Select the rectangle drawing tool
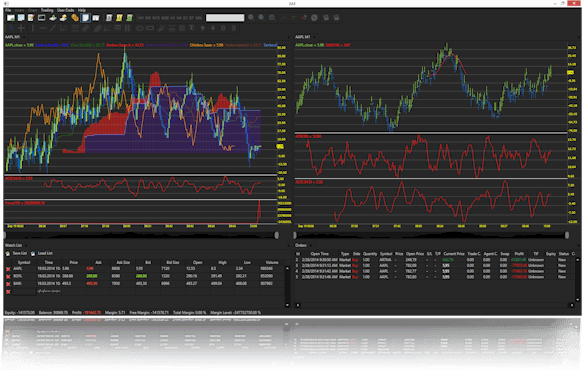583x371 pixels. click(x=150, y=28)
